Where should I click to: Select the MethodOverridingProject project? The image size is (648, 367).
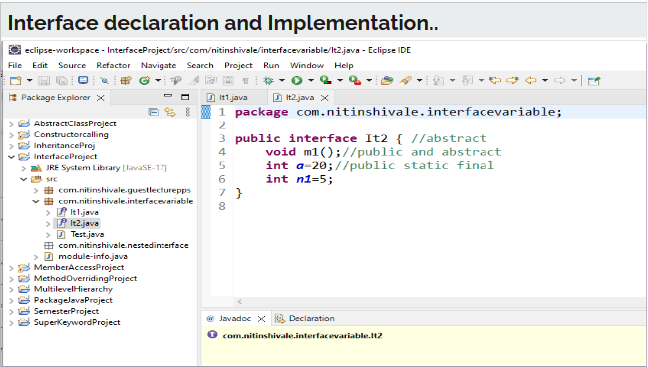pos(85,279)
